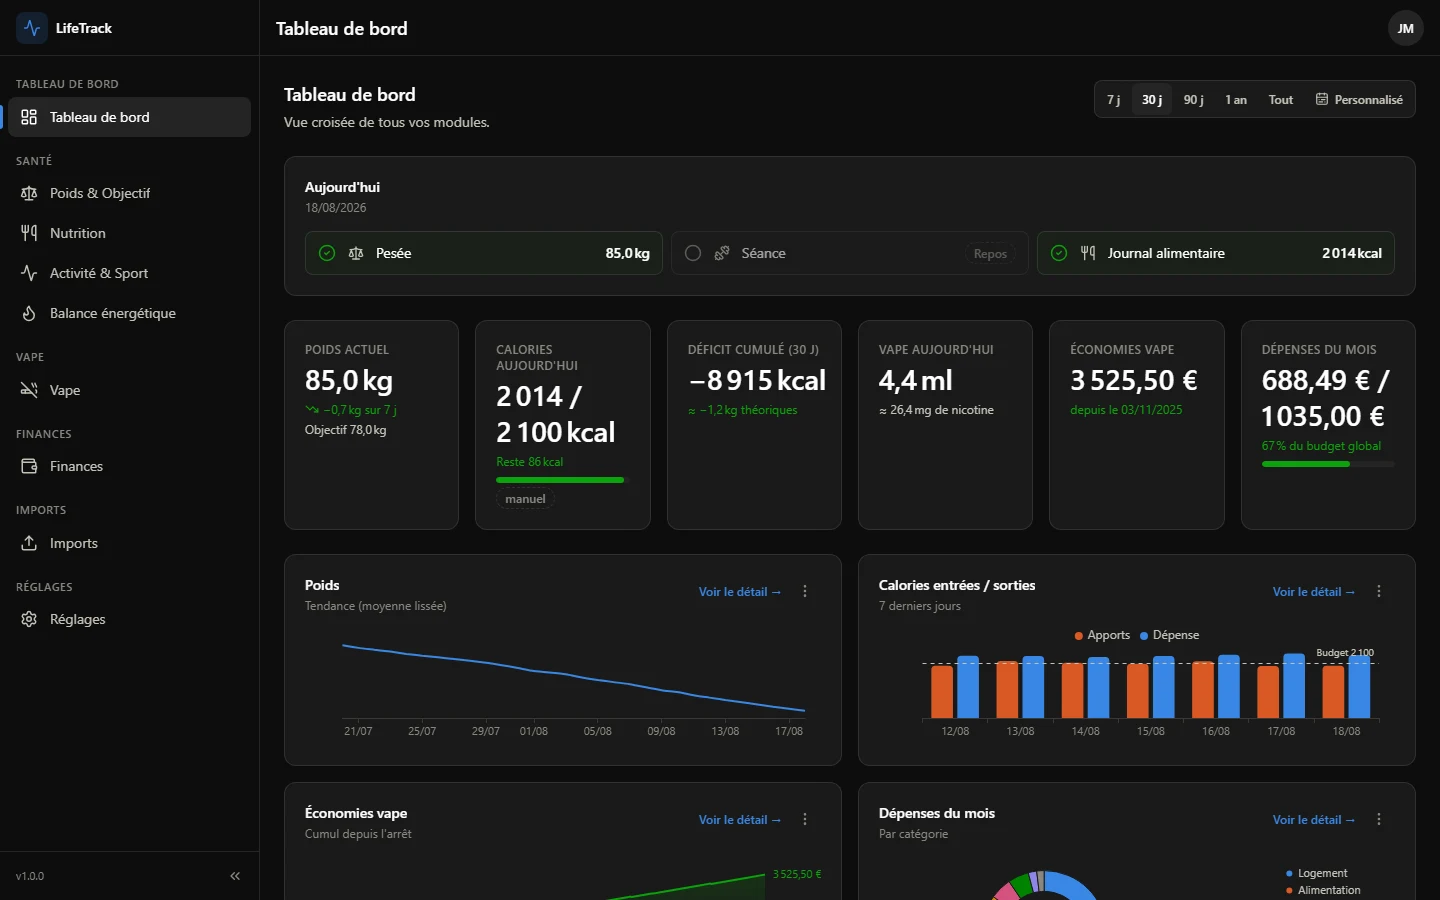Screen dimensions: 1440x900
Task: Toggle Apports legend in calories chart
Action: pyautogui.click(x=1102, y=635)
